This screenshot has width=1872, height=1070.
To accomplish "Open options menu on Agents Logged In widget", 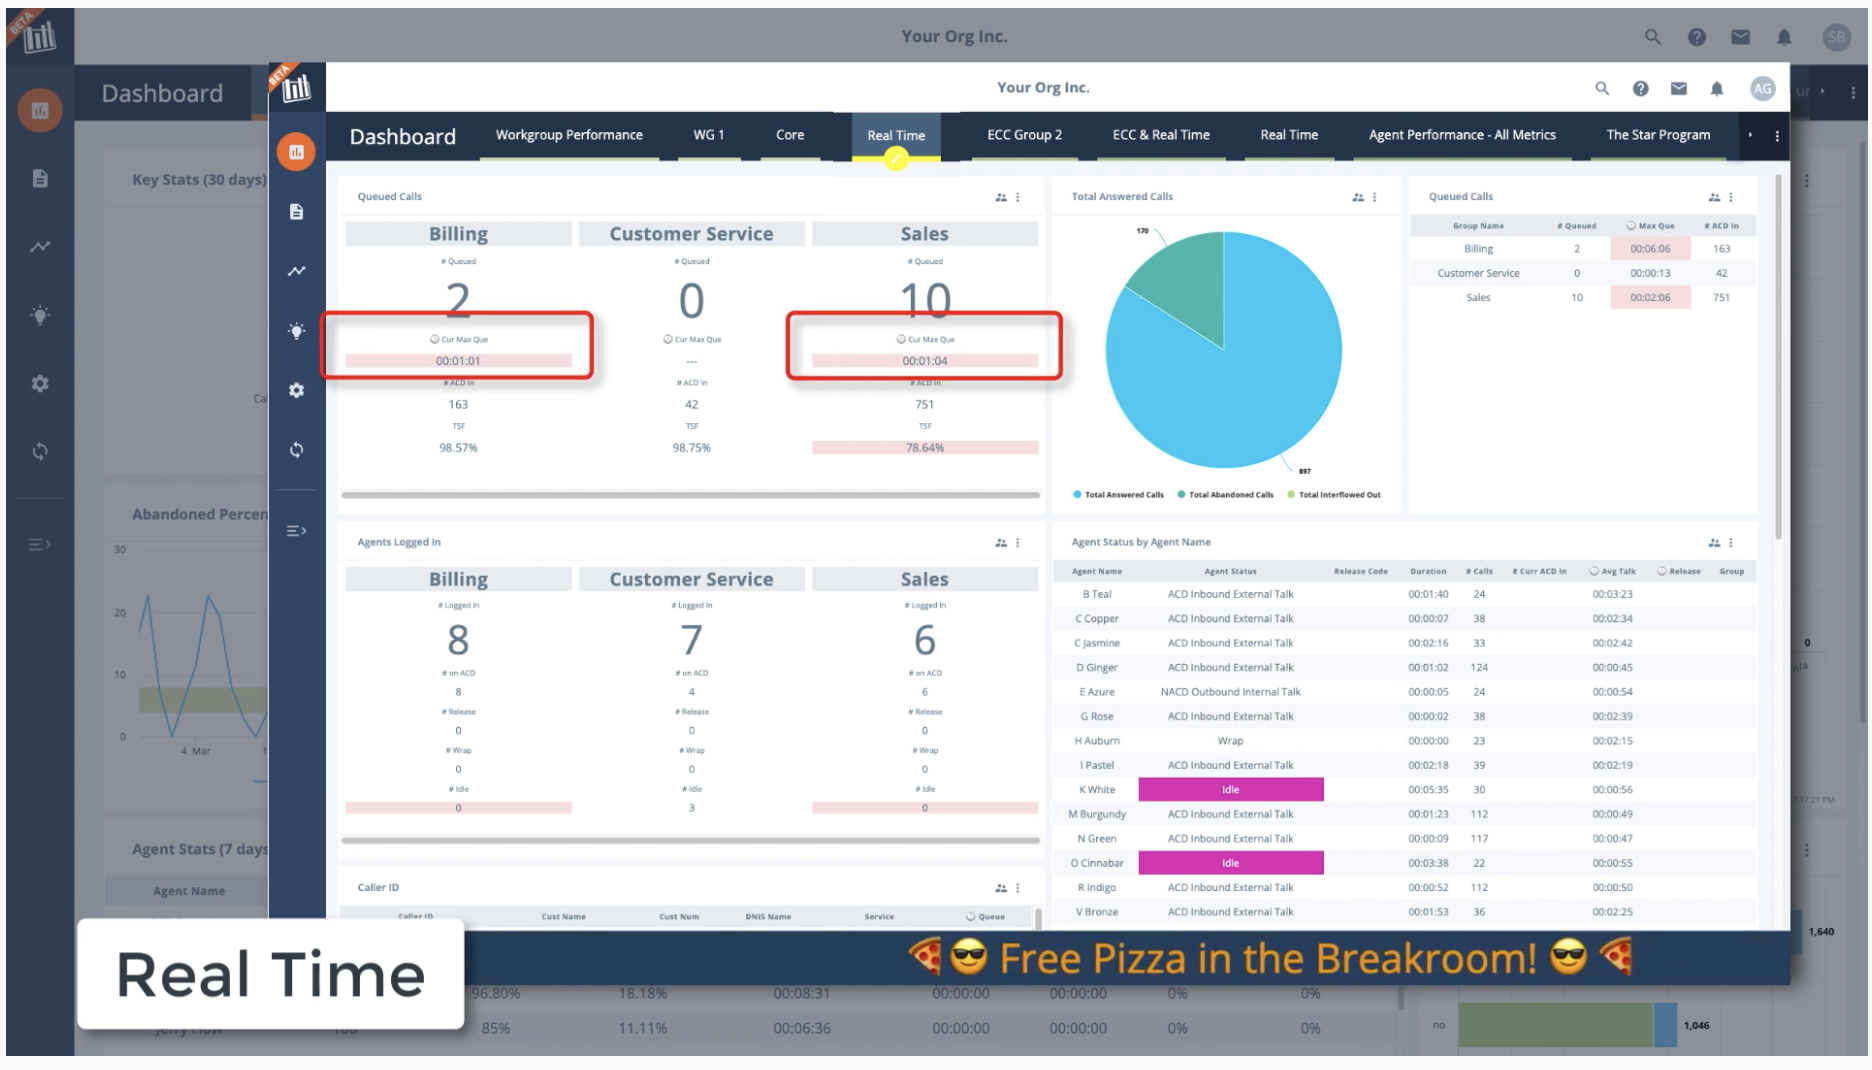I will click(1018, 543).
